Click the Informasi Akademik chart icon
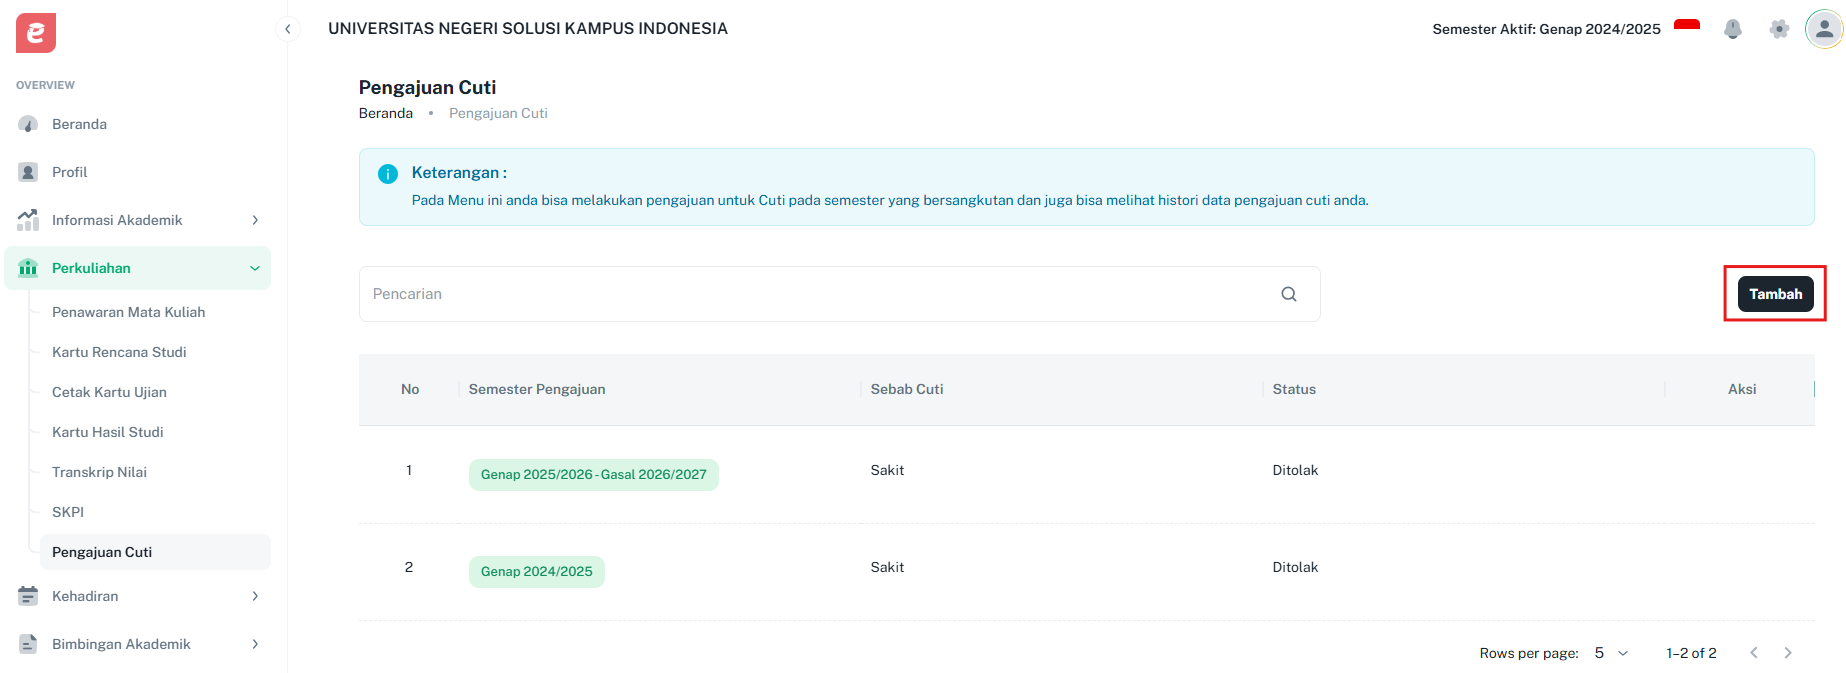 click(x=28, y=220)
